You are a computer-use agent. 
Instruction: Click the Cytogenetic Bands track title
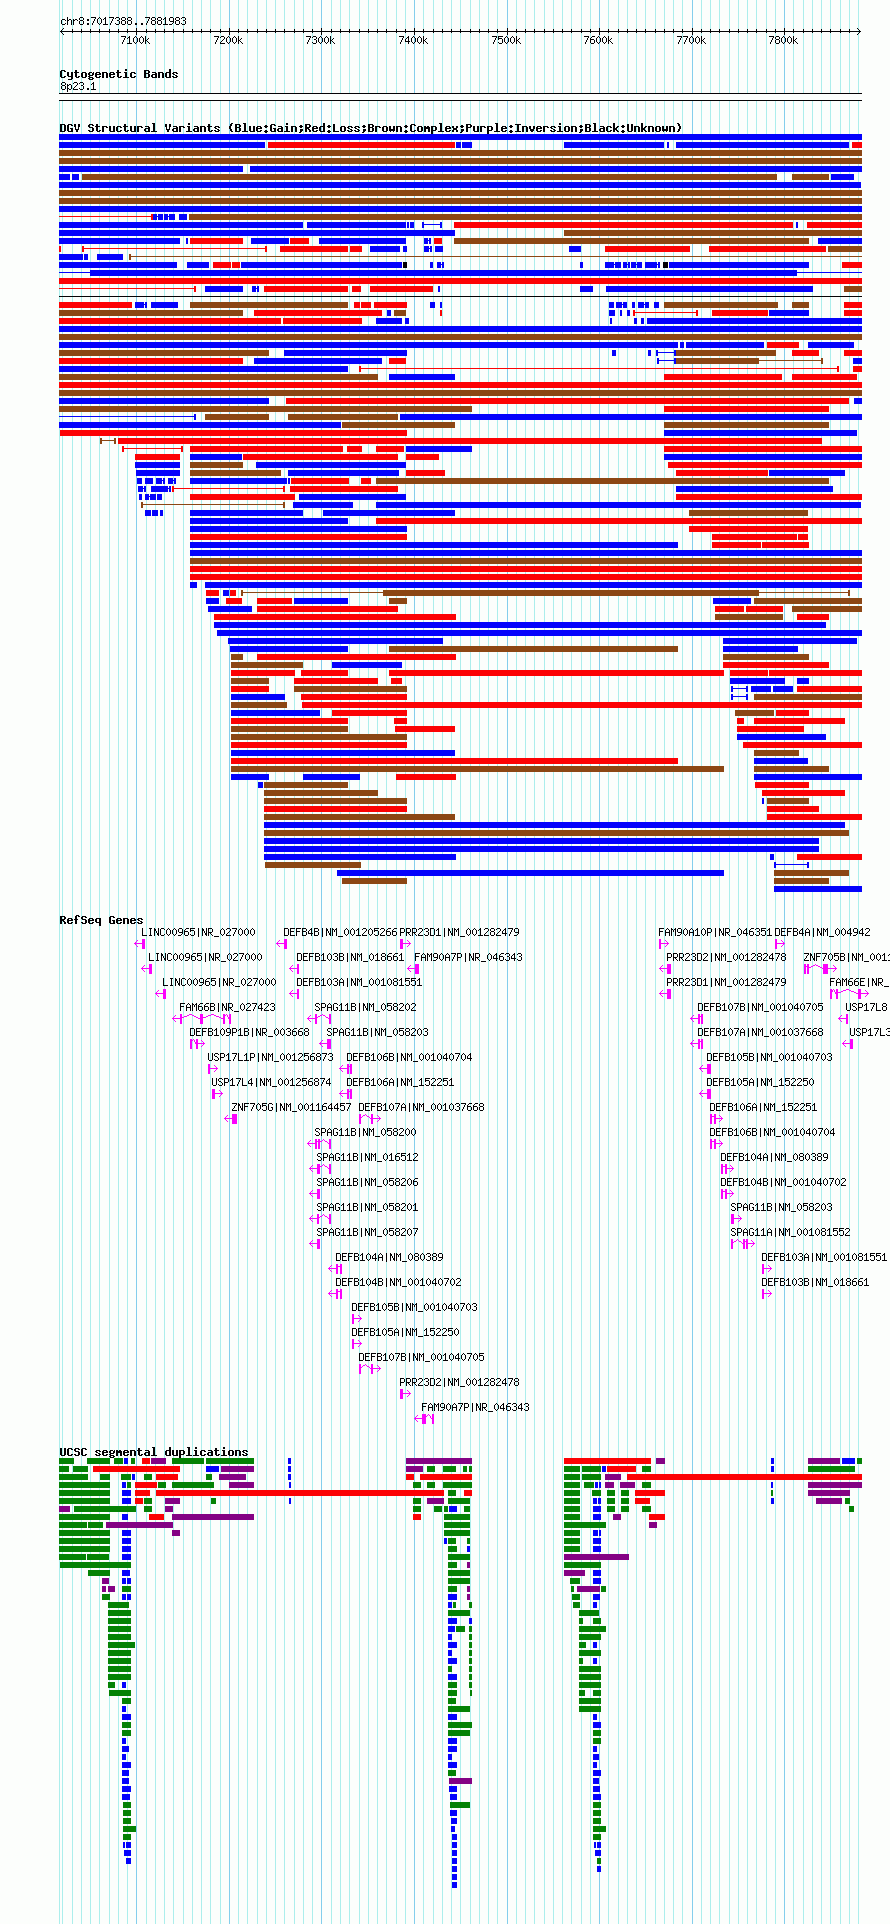coord(119,74)
